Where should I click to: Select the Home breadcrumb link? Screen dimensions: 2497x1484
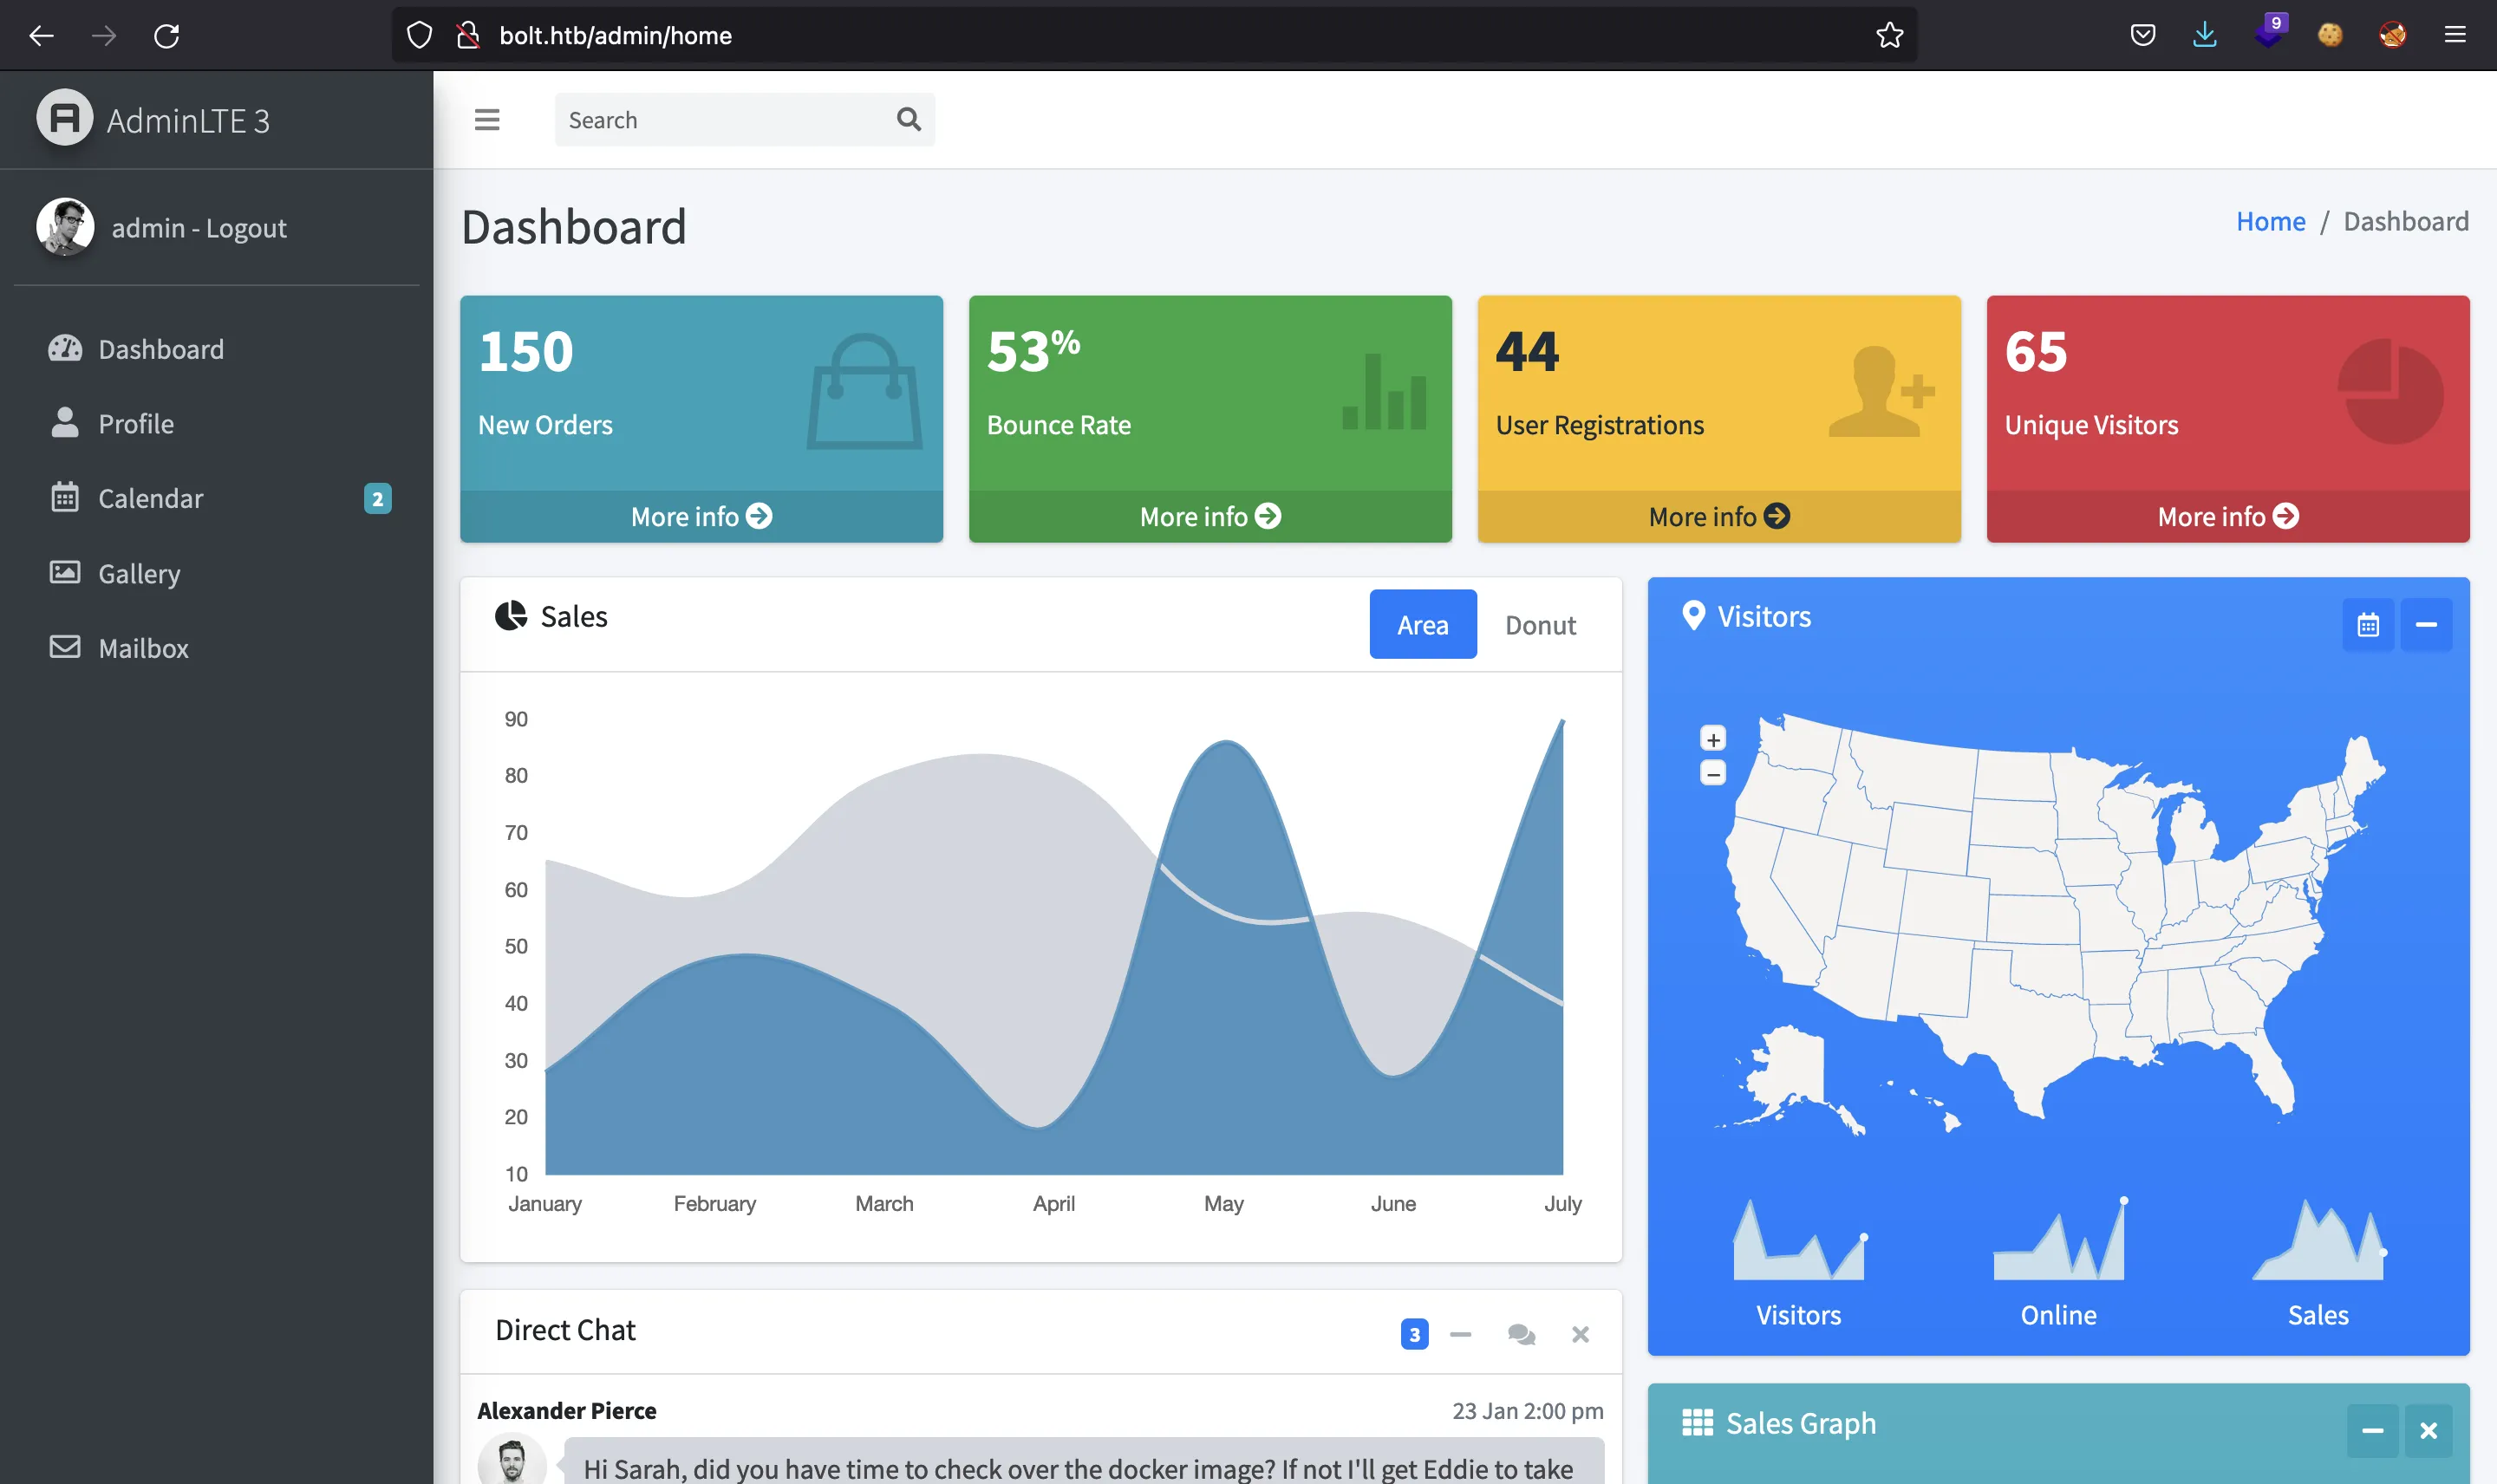click(2271, 221)
